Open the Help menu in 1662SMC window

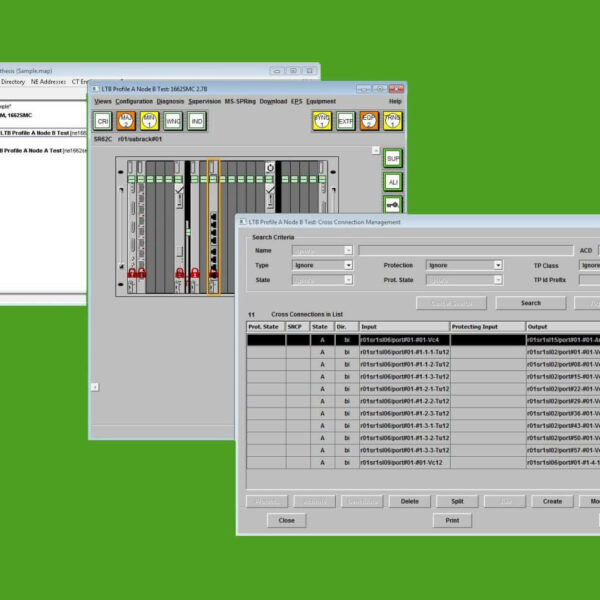(395, 101)
